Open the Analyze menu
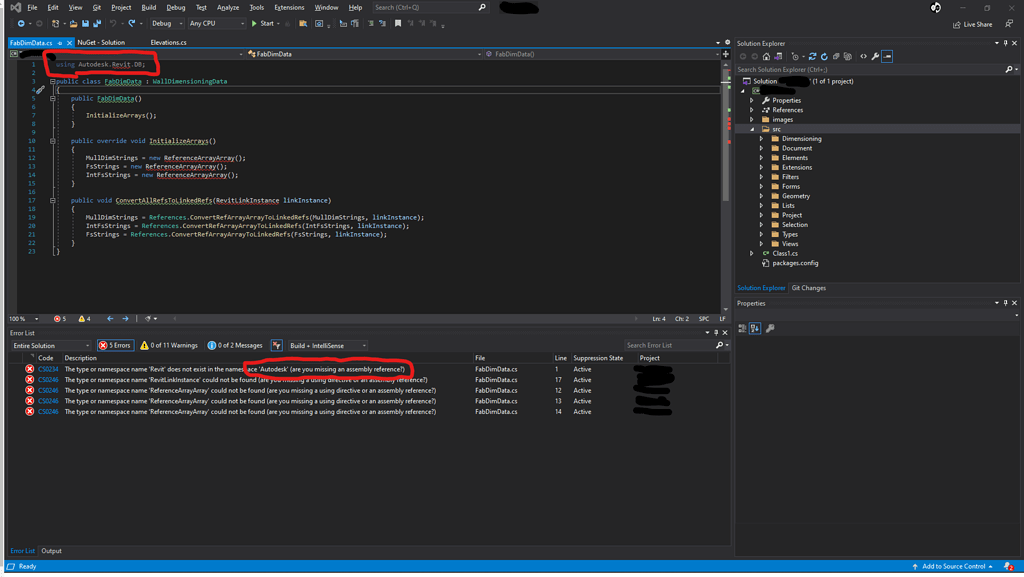 (228, 7)
